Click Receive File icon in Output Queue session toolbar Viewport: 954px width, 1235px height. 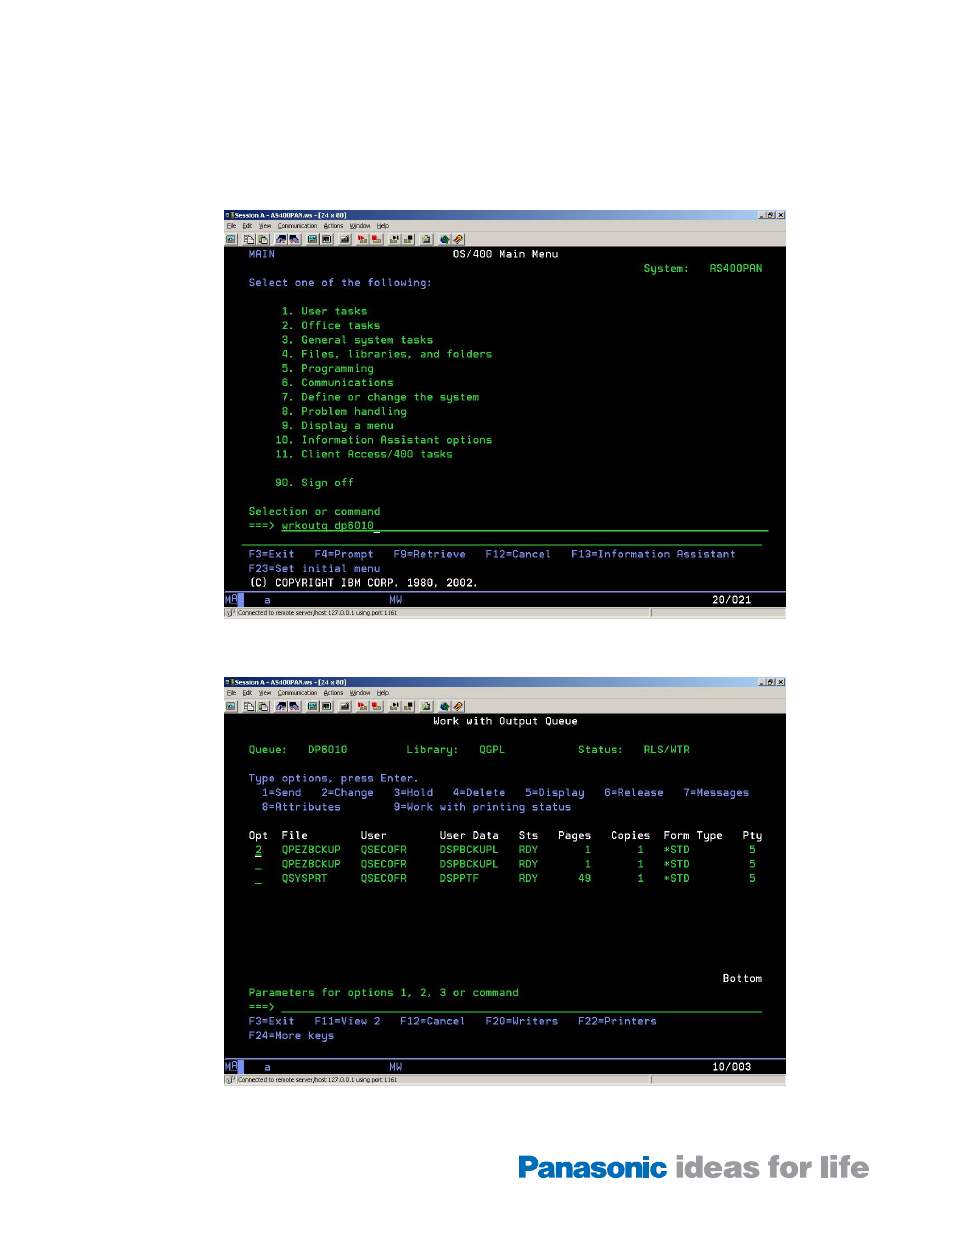[294, 706]
